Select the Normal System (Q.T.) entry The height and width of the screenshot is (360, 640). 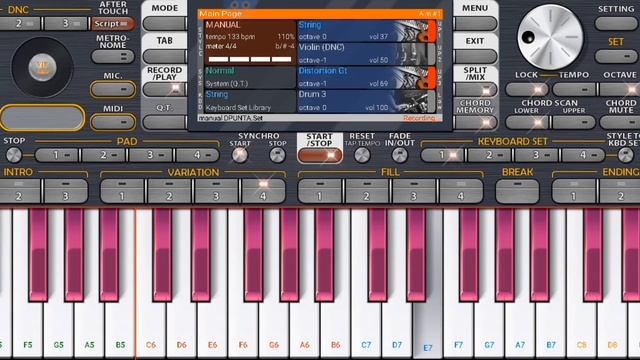pos(250,78)
